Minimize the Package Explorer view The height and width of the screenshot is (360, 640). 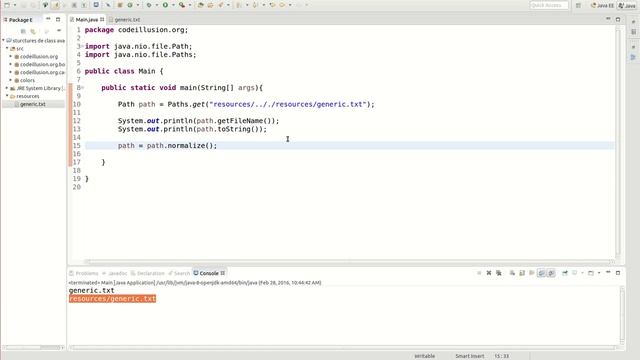48,19
